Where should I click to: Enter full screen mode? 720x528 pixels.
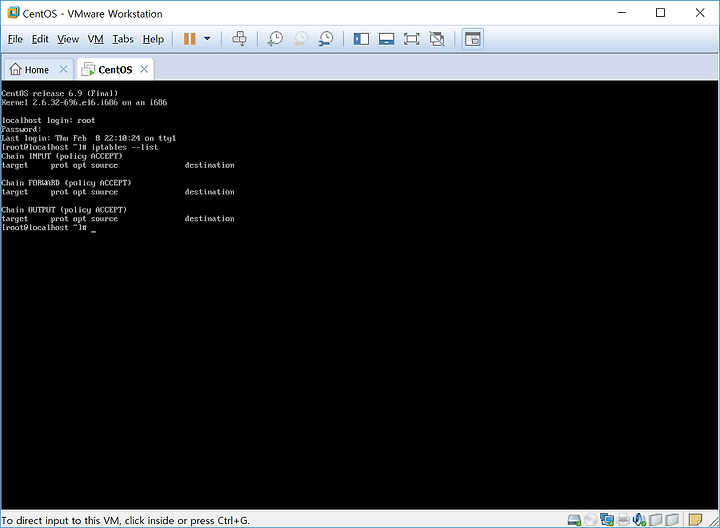pyautogui.click(x=411, y=39)
